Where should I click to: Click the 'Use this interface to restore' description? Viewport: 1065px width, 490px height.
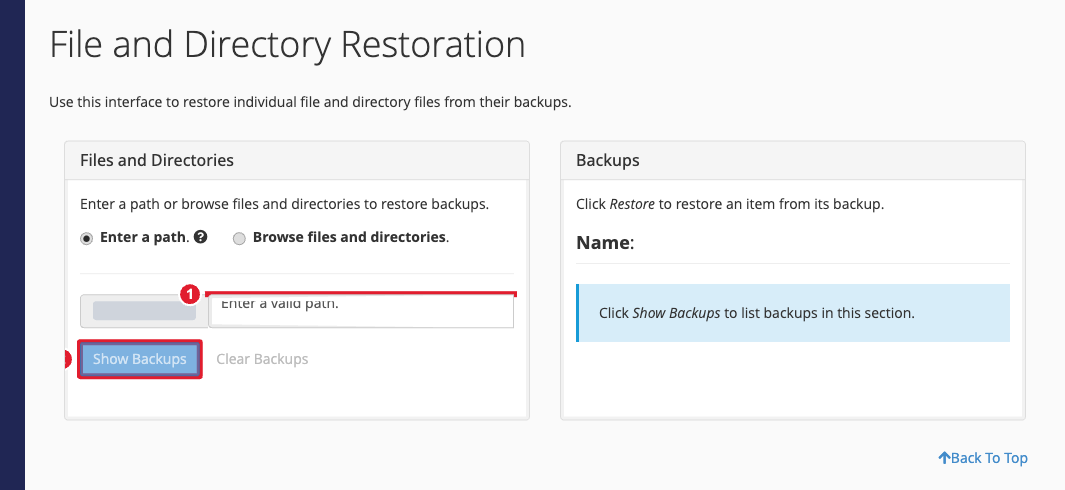pyautogui.click(x=310, y=103)
